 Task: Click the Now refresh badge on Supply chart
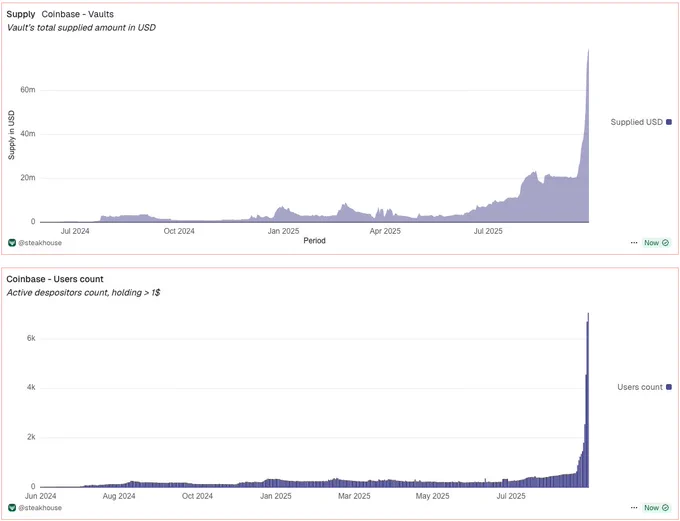[656, 242]
